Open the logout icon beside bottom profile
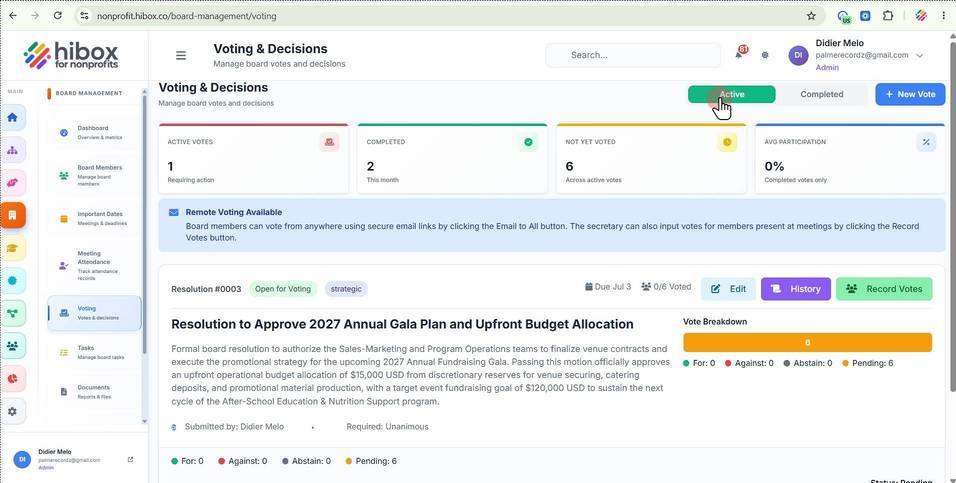Viewport: 956px width, 483px height. point(130,459)
